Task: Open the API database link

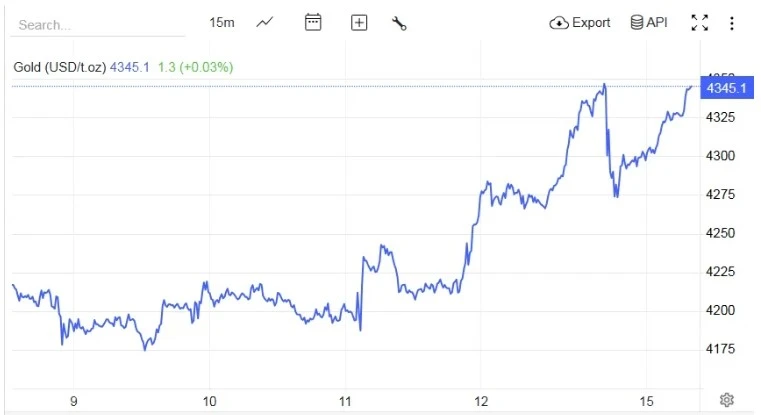Action: tap(648, 23)
